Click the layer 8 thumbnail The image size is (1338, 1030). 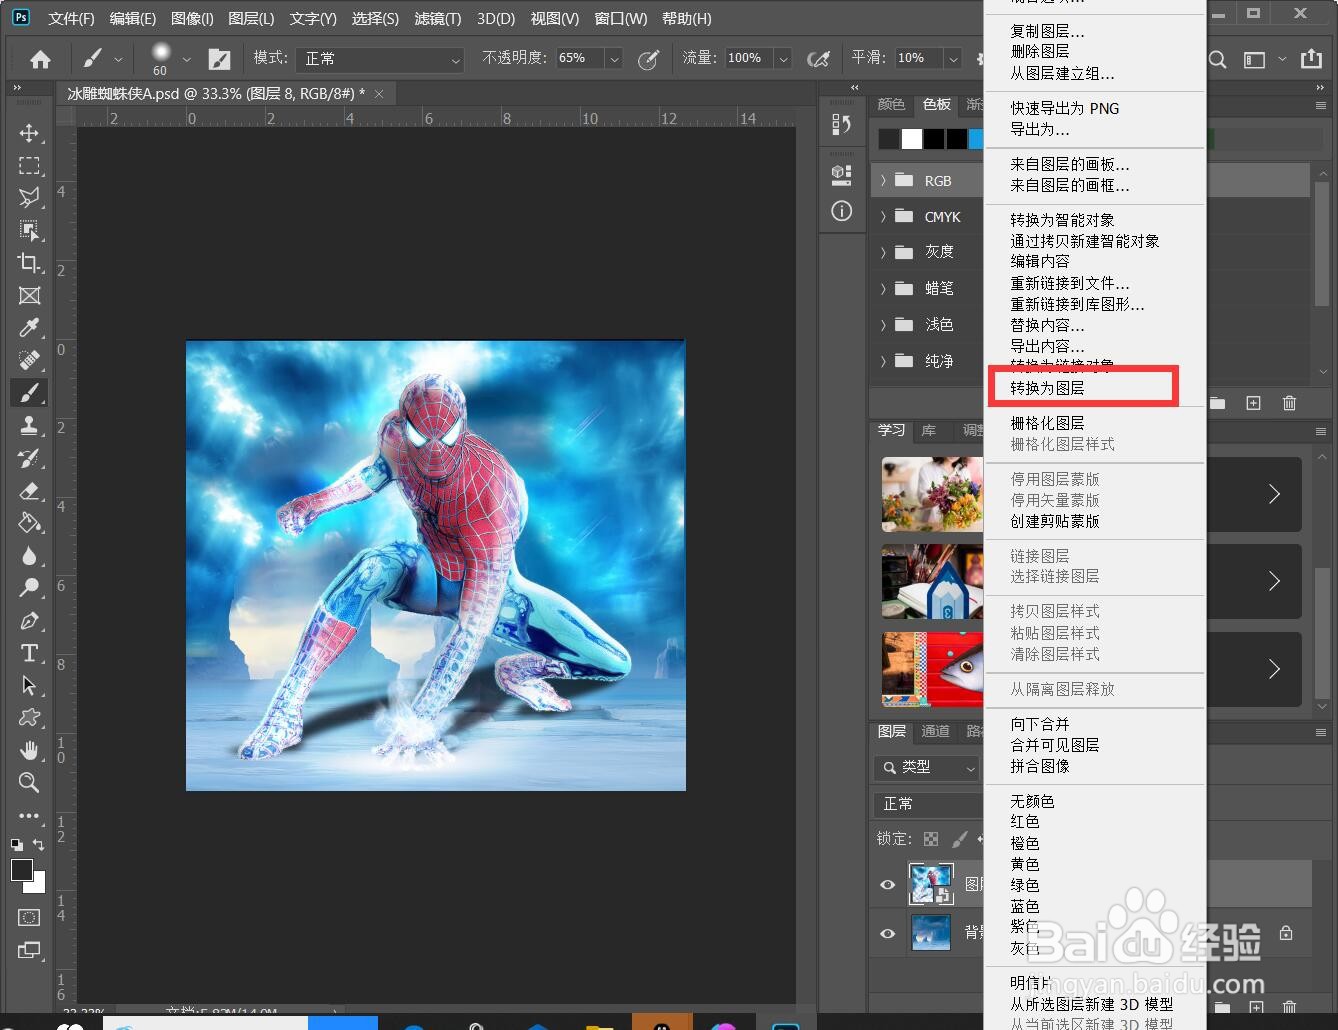click(931, 885)
